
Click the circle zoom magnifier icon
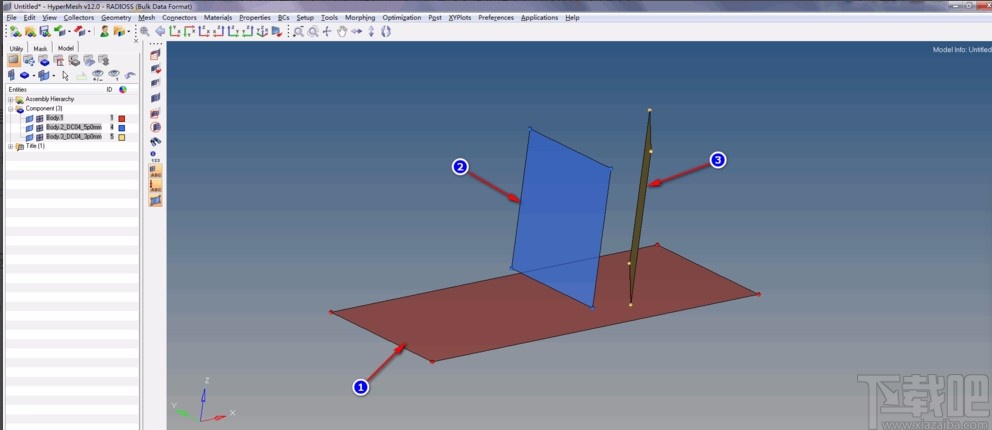coord(313,32)
